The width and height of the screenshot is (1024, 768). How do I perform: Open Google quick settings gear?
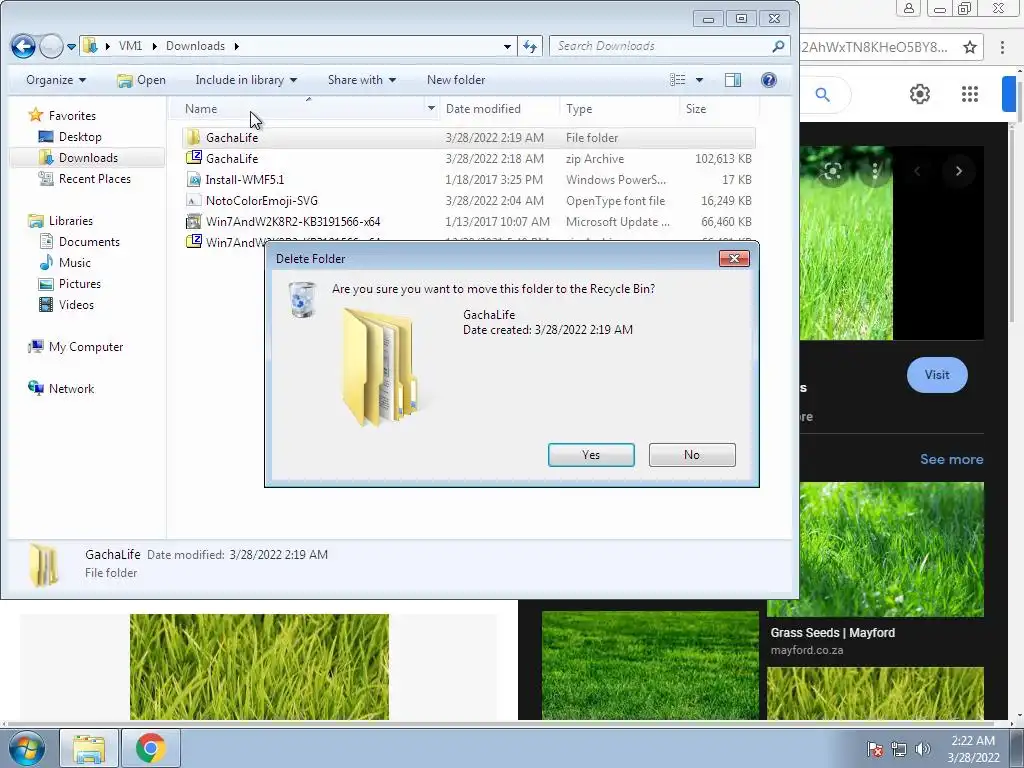click(920, 94)
